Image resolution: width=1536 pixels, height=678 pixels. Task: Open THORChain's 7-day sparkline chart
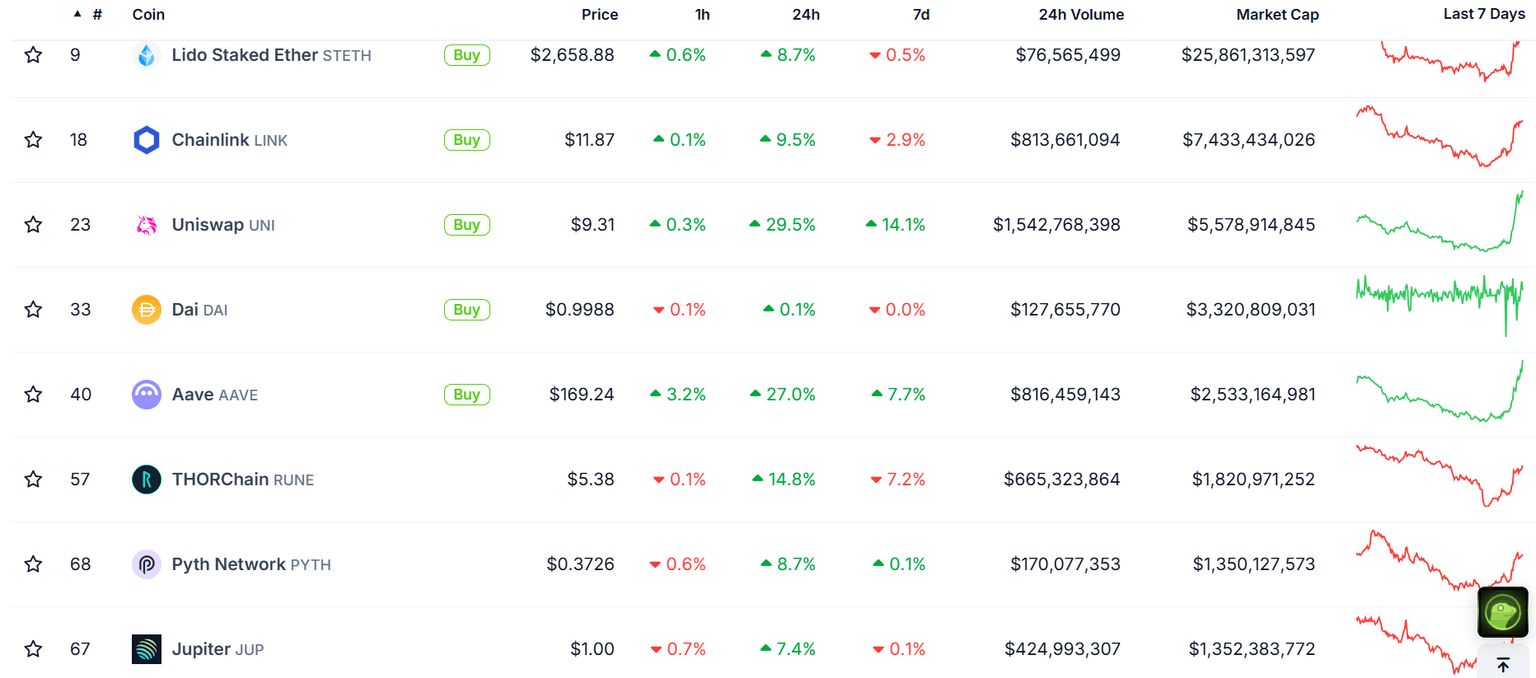pos(1440,479)
